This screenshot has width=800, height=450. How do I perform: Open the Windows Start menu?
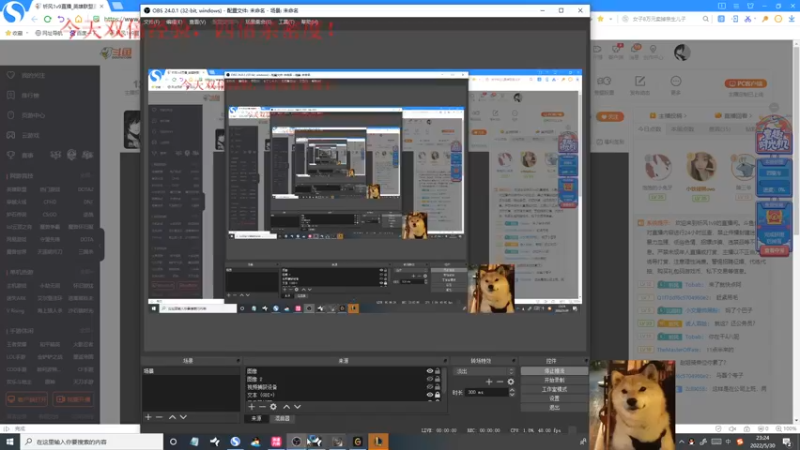[x=10, y=442]
